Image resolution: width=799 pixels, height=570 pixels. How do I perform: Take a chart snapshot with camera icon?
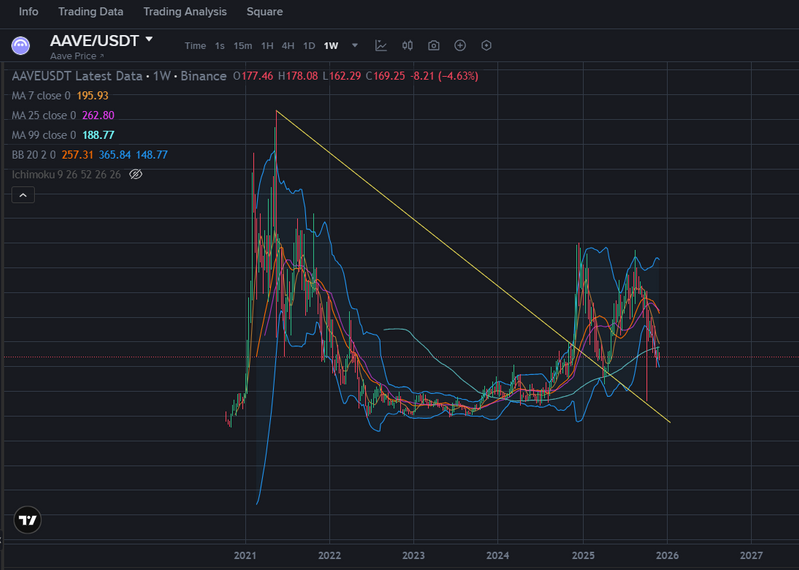pos(433,45)
